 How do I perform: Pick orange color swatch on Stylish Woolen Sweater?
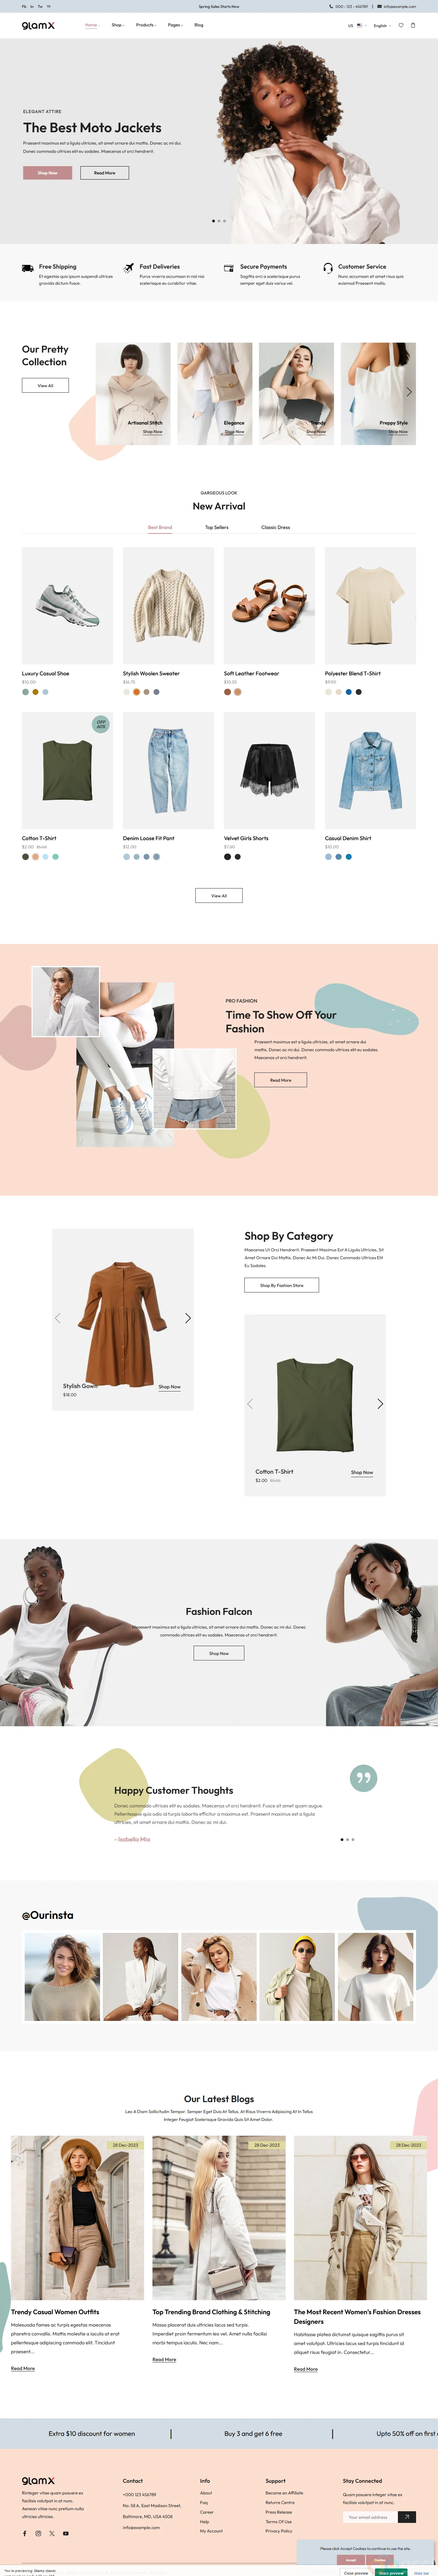click(136, 692)
